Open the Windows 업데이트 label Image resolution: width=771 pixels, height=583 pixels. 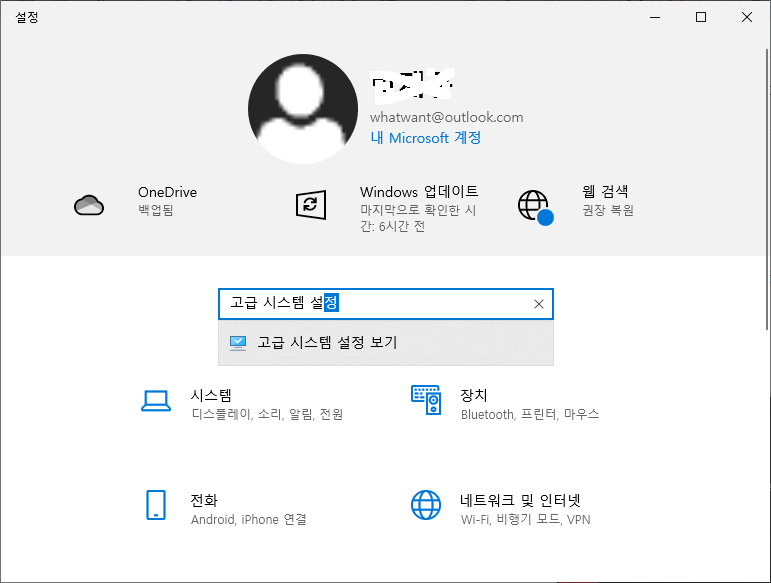[x=419, y=191]
